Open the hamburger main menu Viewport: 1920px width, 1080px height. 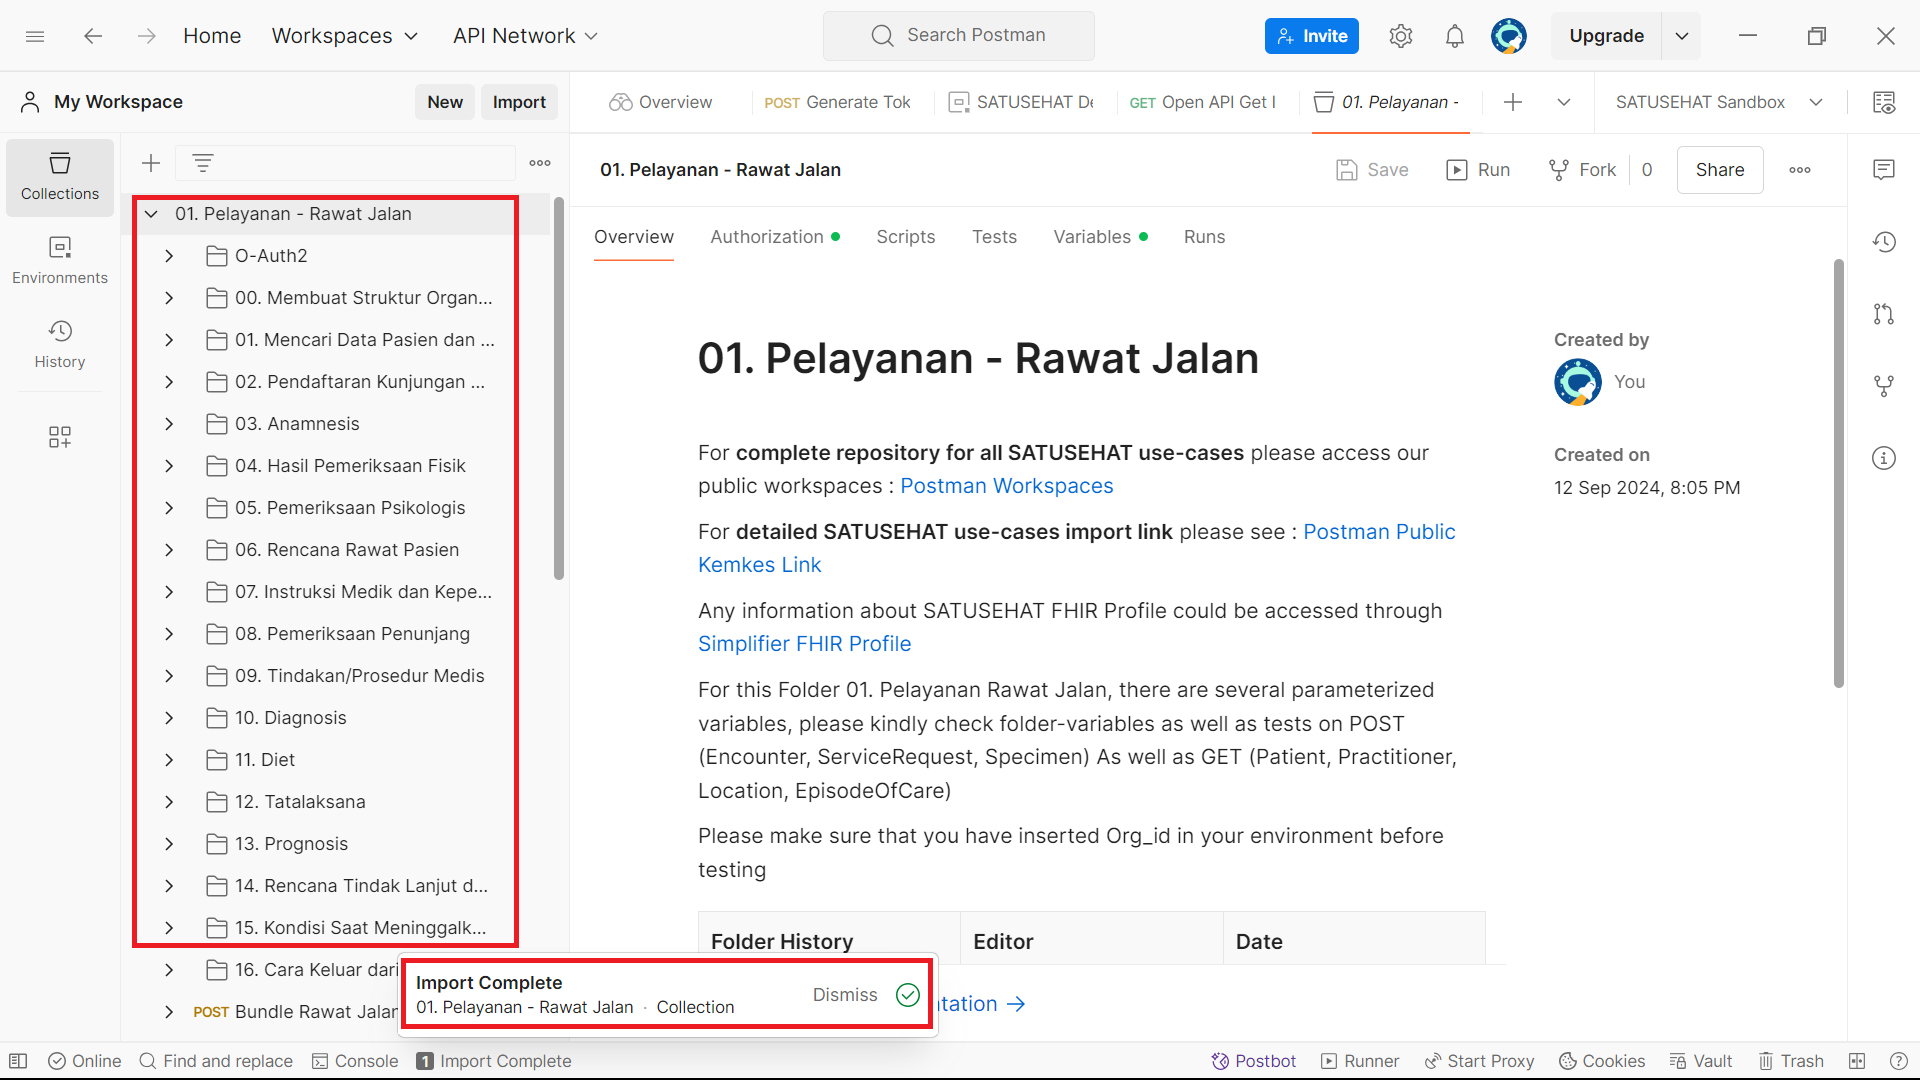(x=35, y=36)
